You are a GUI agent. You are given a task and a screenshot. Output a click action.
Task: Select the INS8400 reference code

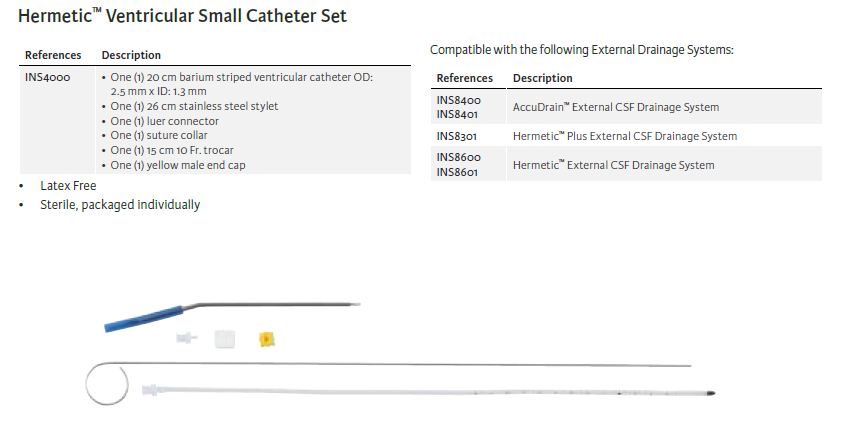coord(458,100)
